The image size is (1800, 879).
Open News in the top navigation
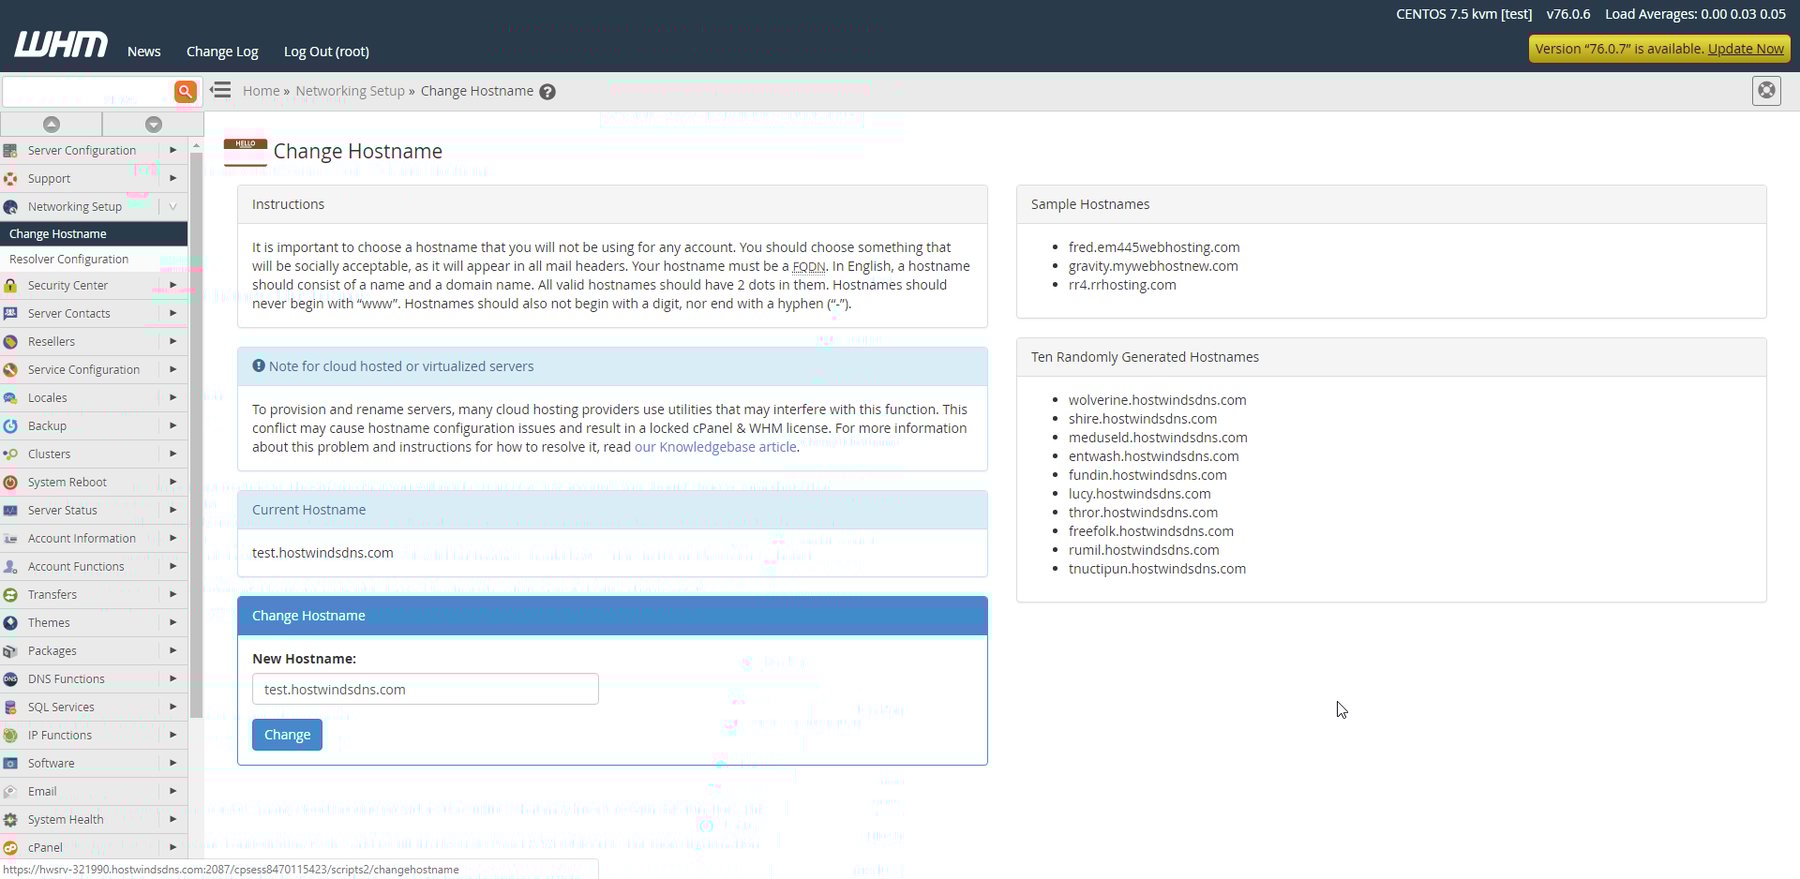point(144,52)
